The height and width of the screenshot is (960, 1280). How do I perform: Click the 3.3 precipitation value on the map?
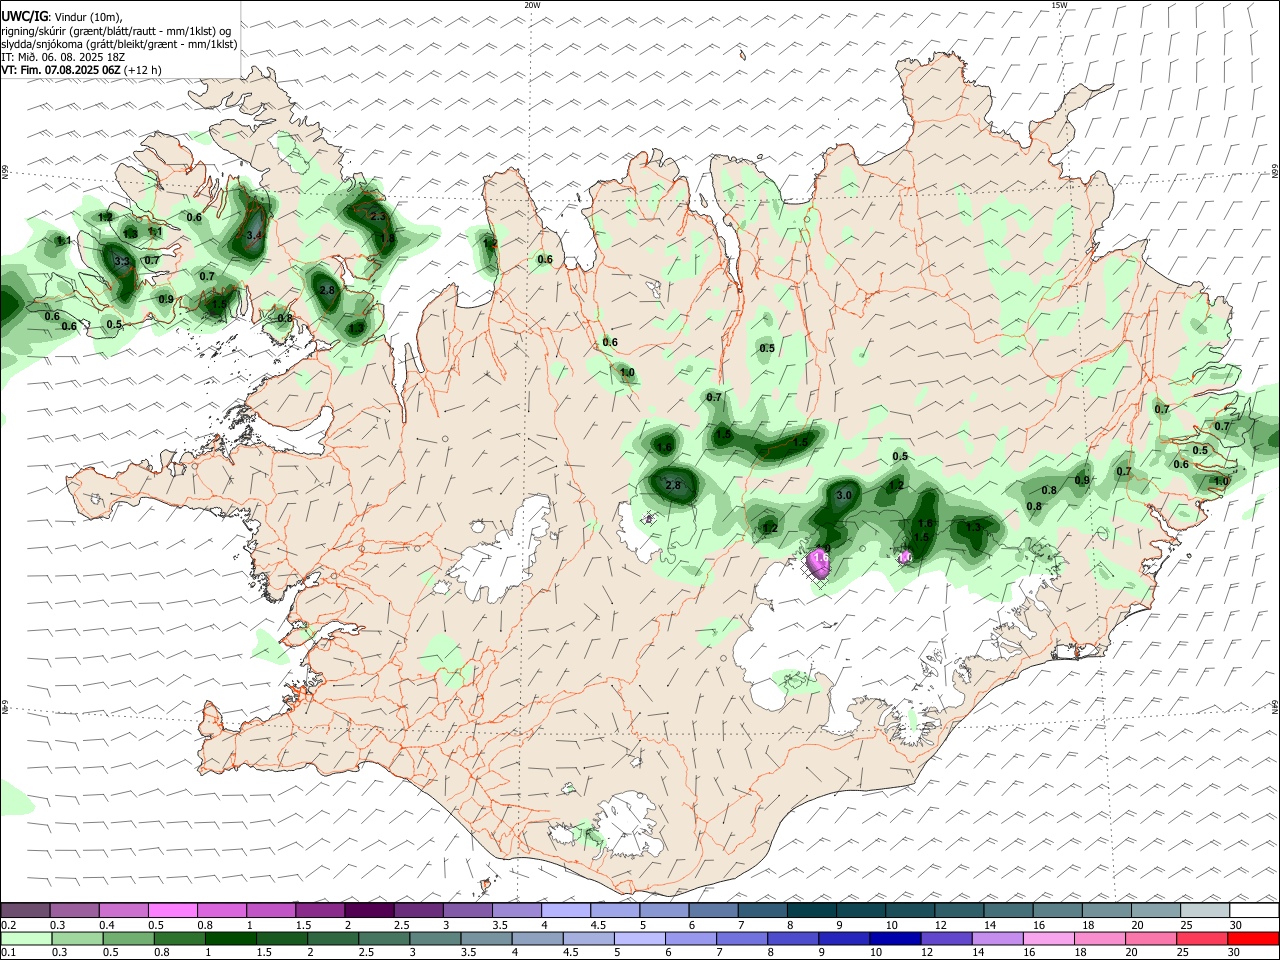(122, 261)
